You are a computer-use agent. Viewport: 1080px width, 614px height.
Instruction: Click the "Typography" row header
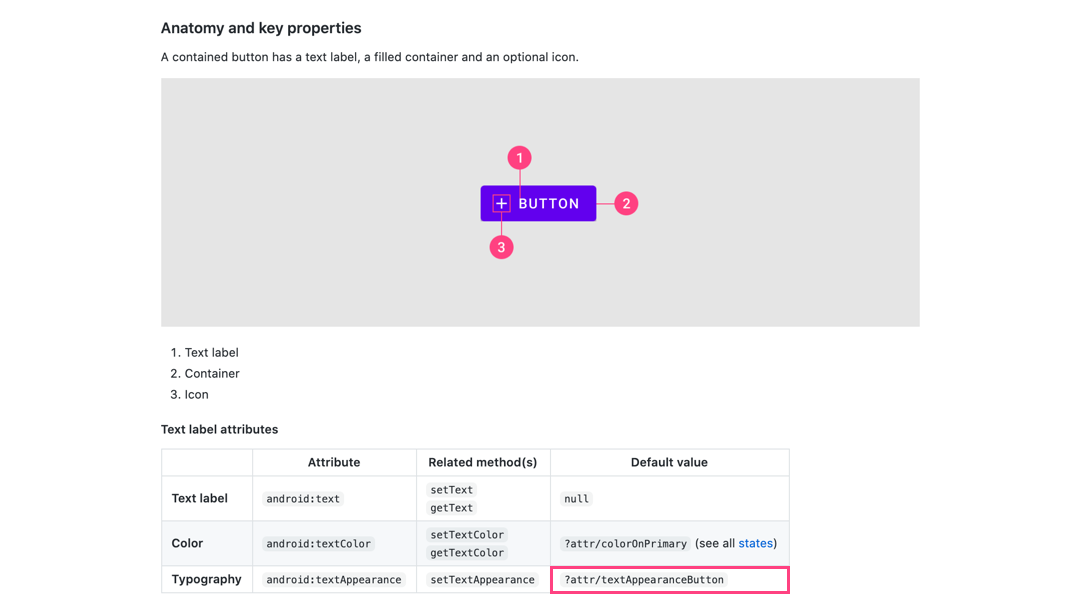(207, 580)
